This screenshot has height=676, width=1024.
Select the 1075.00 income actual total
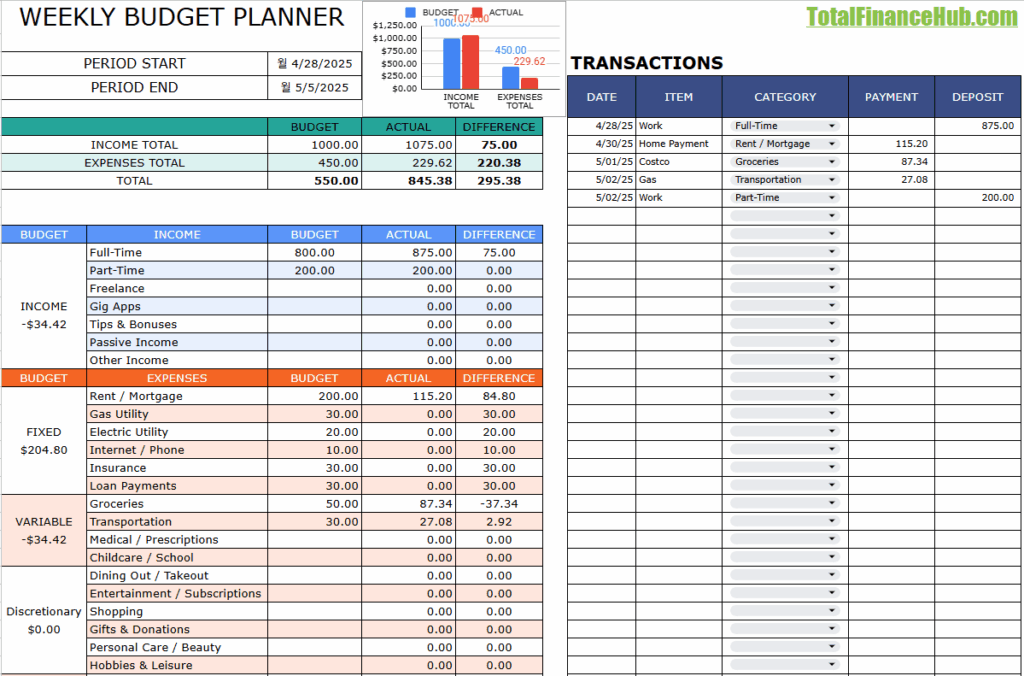tap(409, 145)
